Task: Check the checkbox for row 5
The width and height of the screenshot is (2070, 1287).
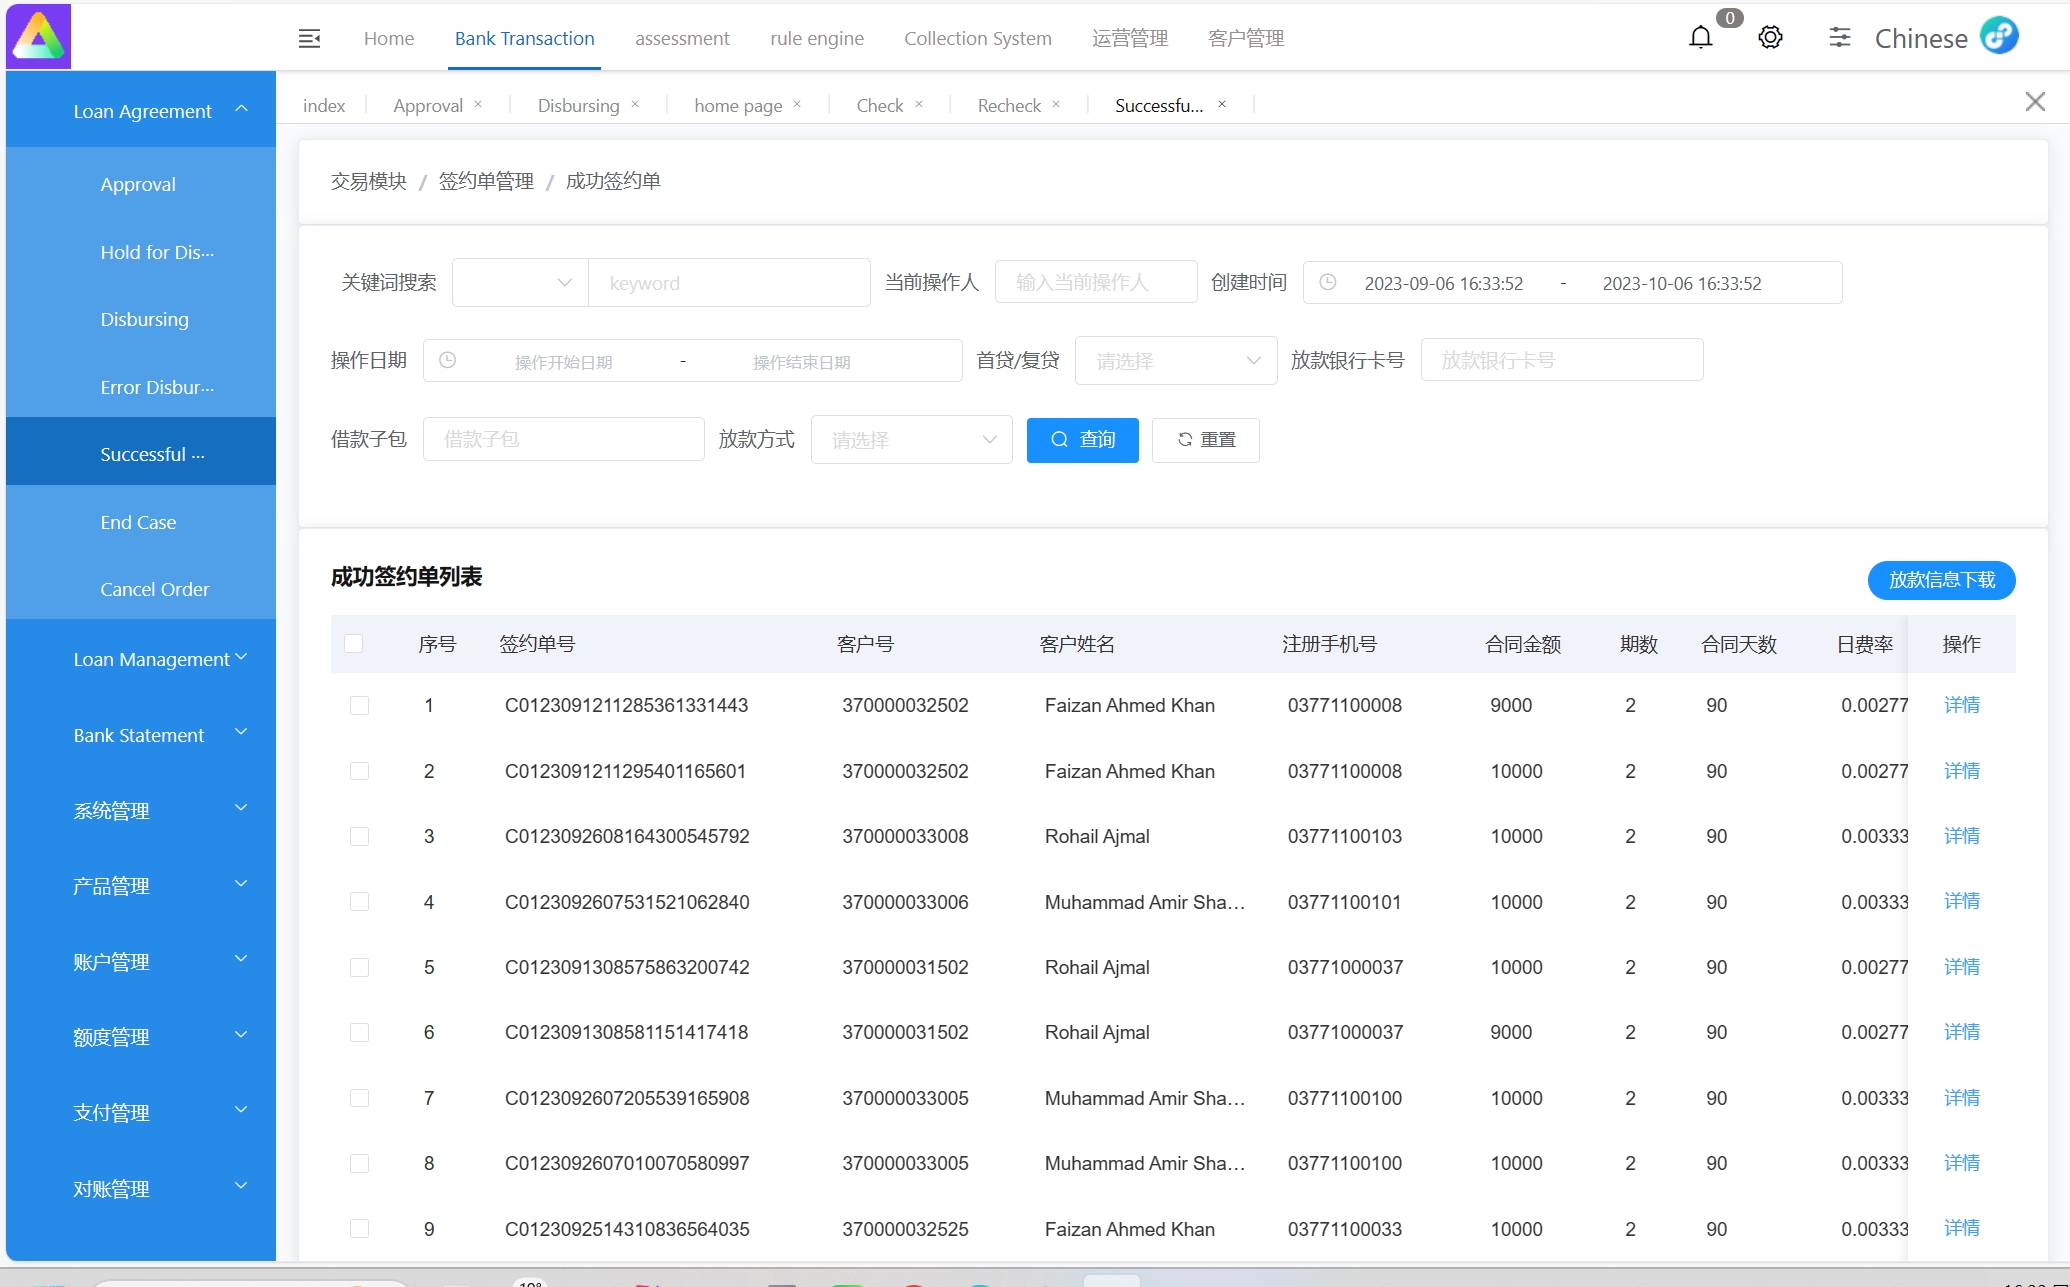Action: [x=359, y=967]
